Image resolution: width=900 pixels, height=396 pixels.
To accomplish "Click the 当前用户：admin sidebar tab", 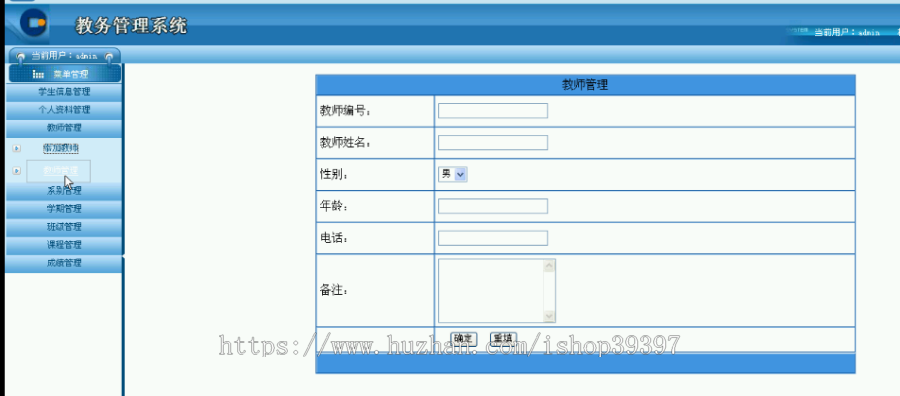I will (x=64, y=56).
